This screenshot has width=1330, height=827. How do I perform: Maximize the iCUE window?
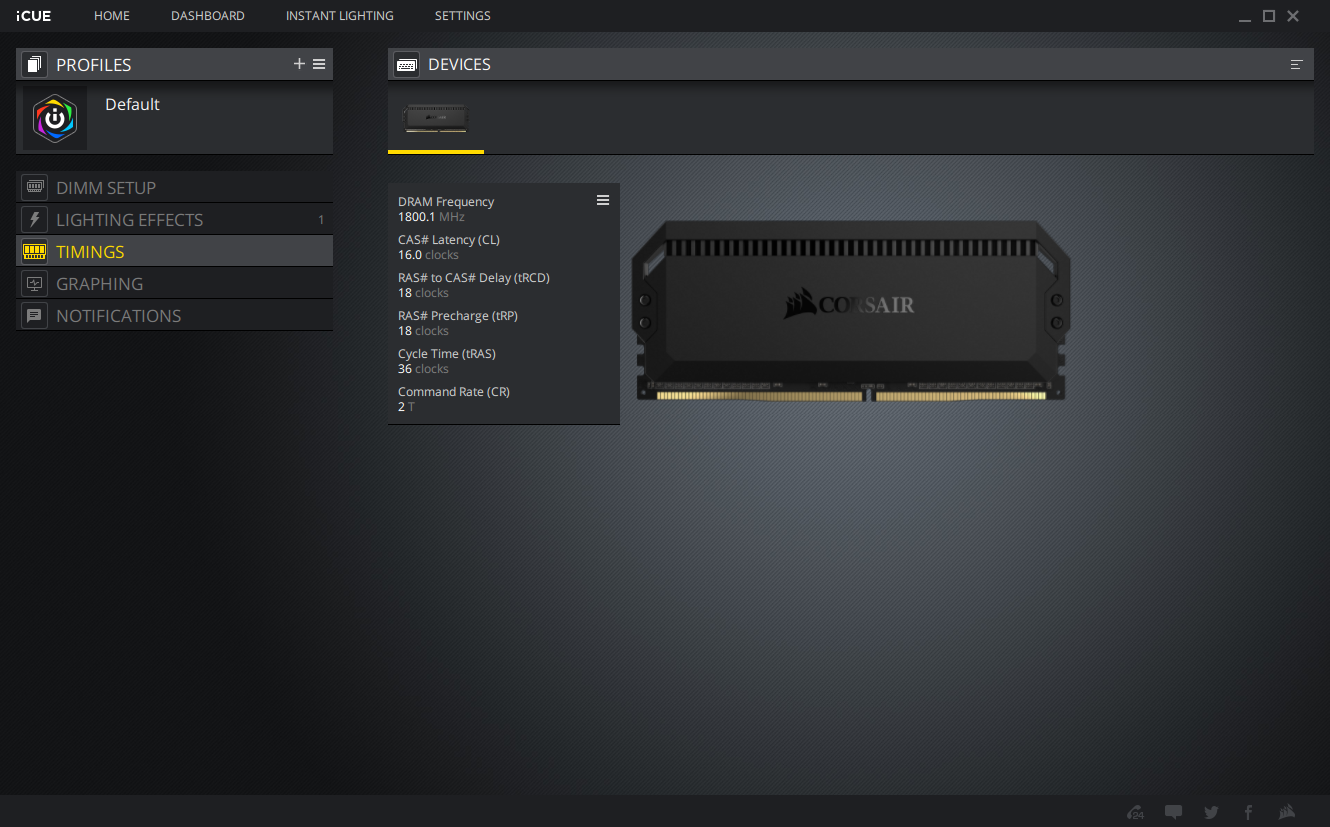click(1269, 16)
